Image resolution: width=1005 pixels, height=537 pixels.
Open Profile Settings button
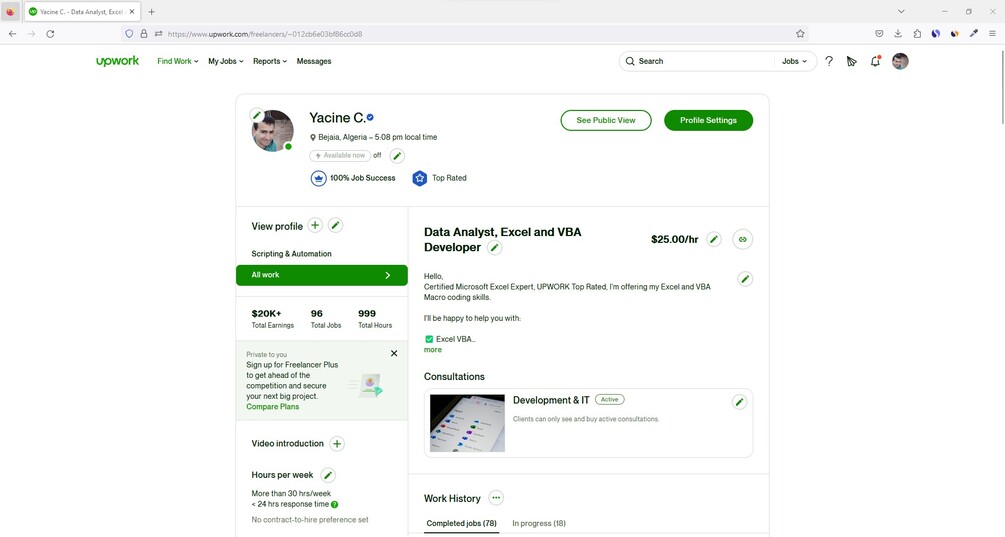point(708,120)
